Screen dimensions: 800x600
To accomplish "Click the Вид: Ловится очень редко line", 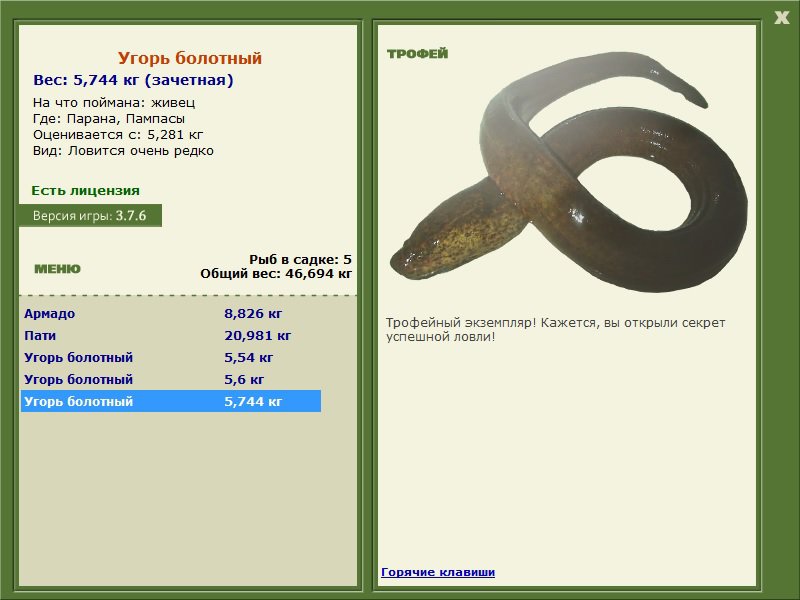I will point(123,151).
